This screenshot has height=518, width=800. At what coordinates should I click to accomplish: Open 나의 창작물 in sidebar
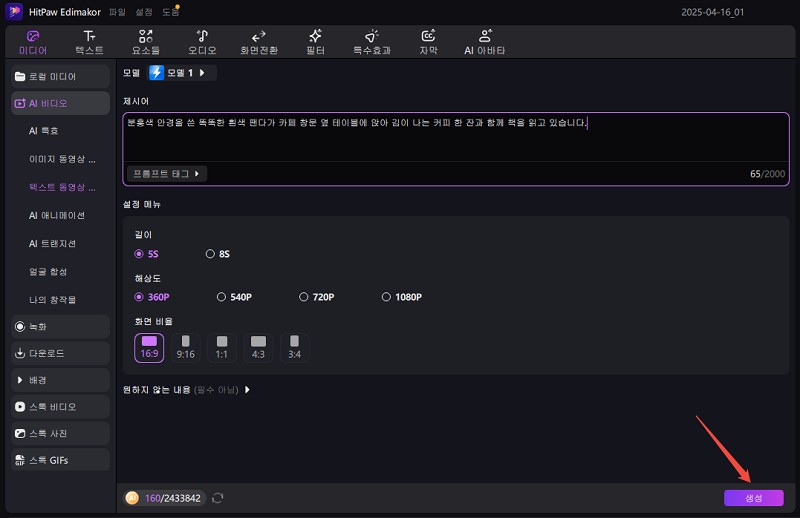tap(53, 300)
